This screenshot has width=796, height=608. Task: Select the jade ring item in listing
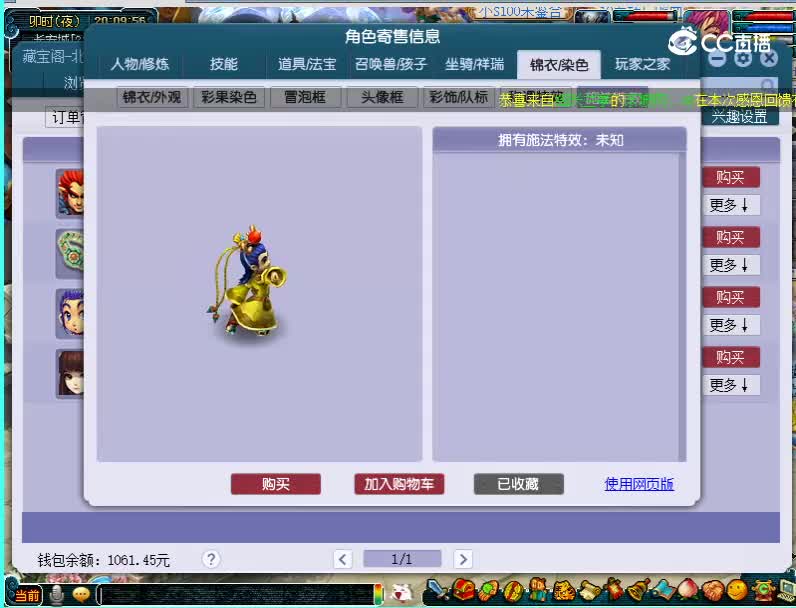[x=70, y=253]
